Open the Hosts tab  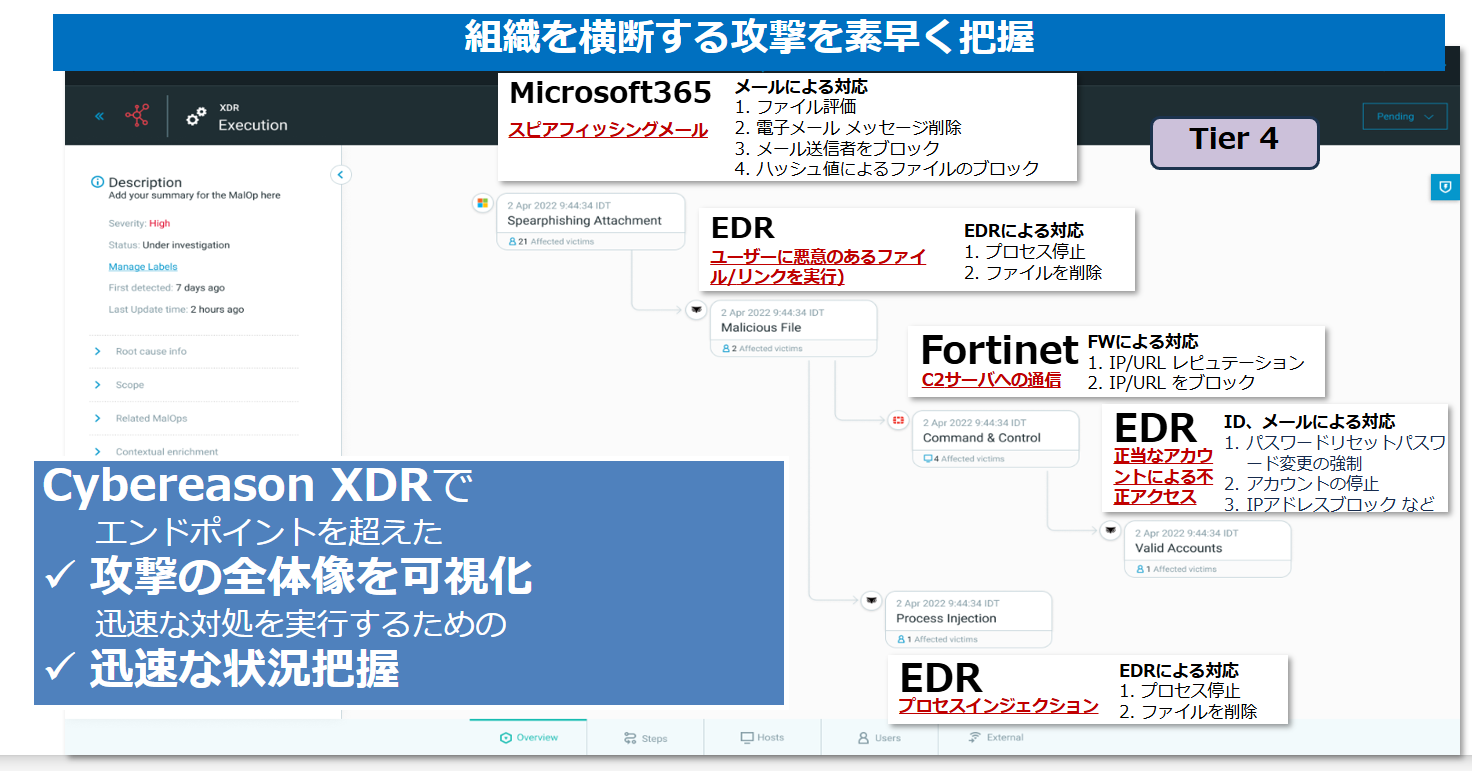[763, 738]
